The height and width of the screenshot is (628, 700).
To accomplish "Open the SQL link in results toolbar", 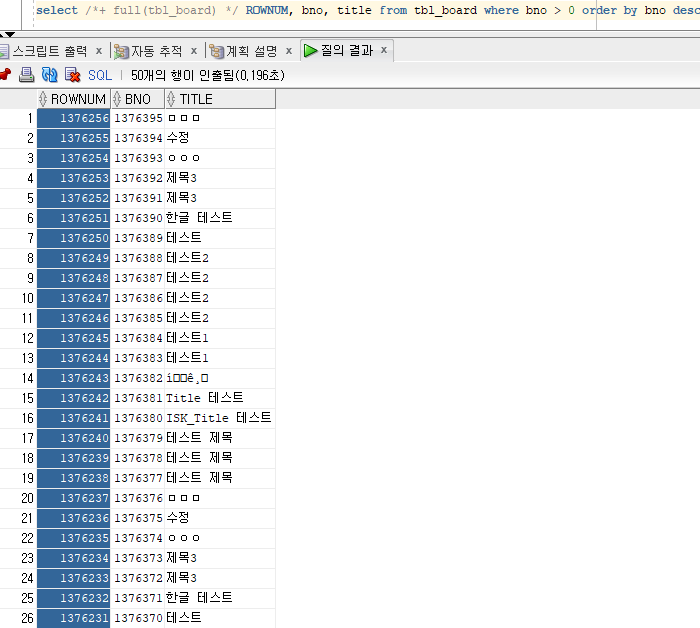I will tap(100, 75).
